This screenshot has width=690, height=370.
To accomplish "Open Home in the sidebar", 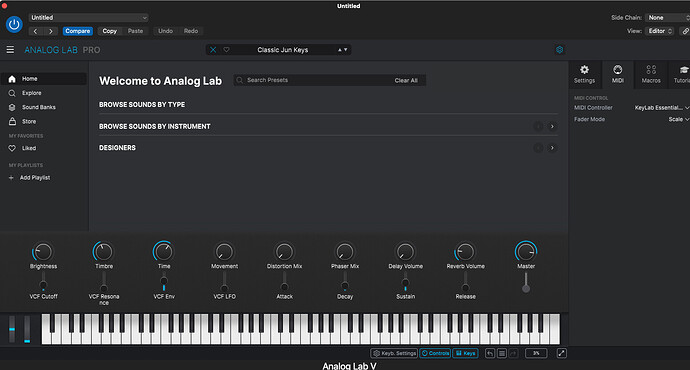I will 44,79.
